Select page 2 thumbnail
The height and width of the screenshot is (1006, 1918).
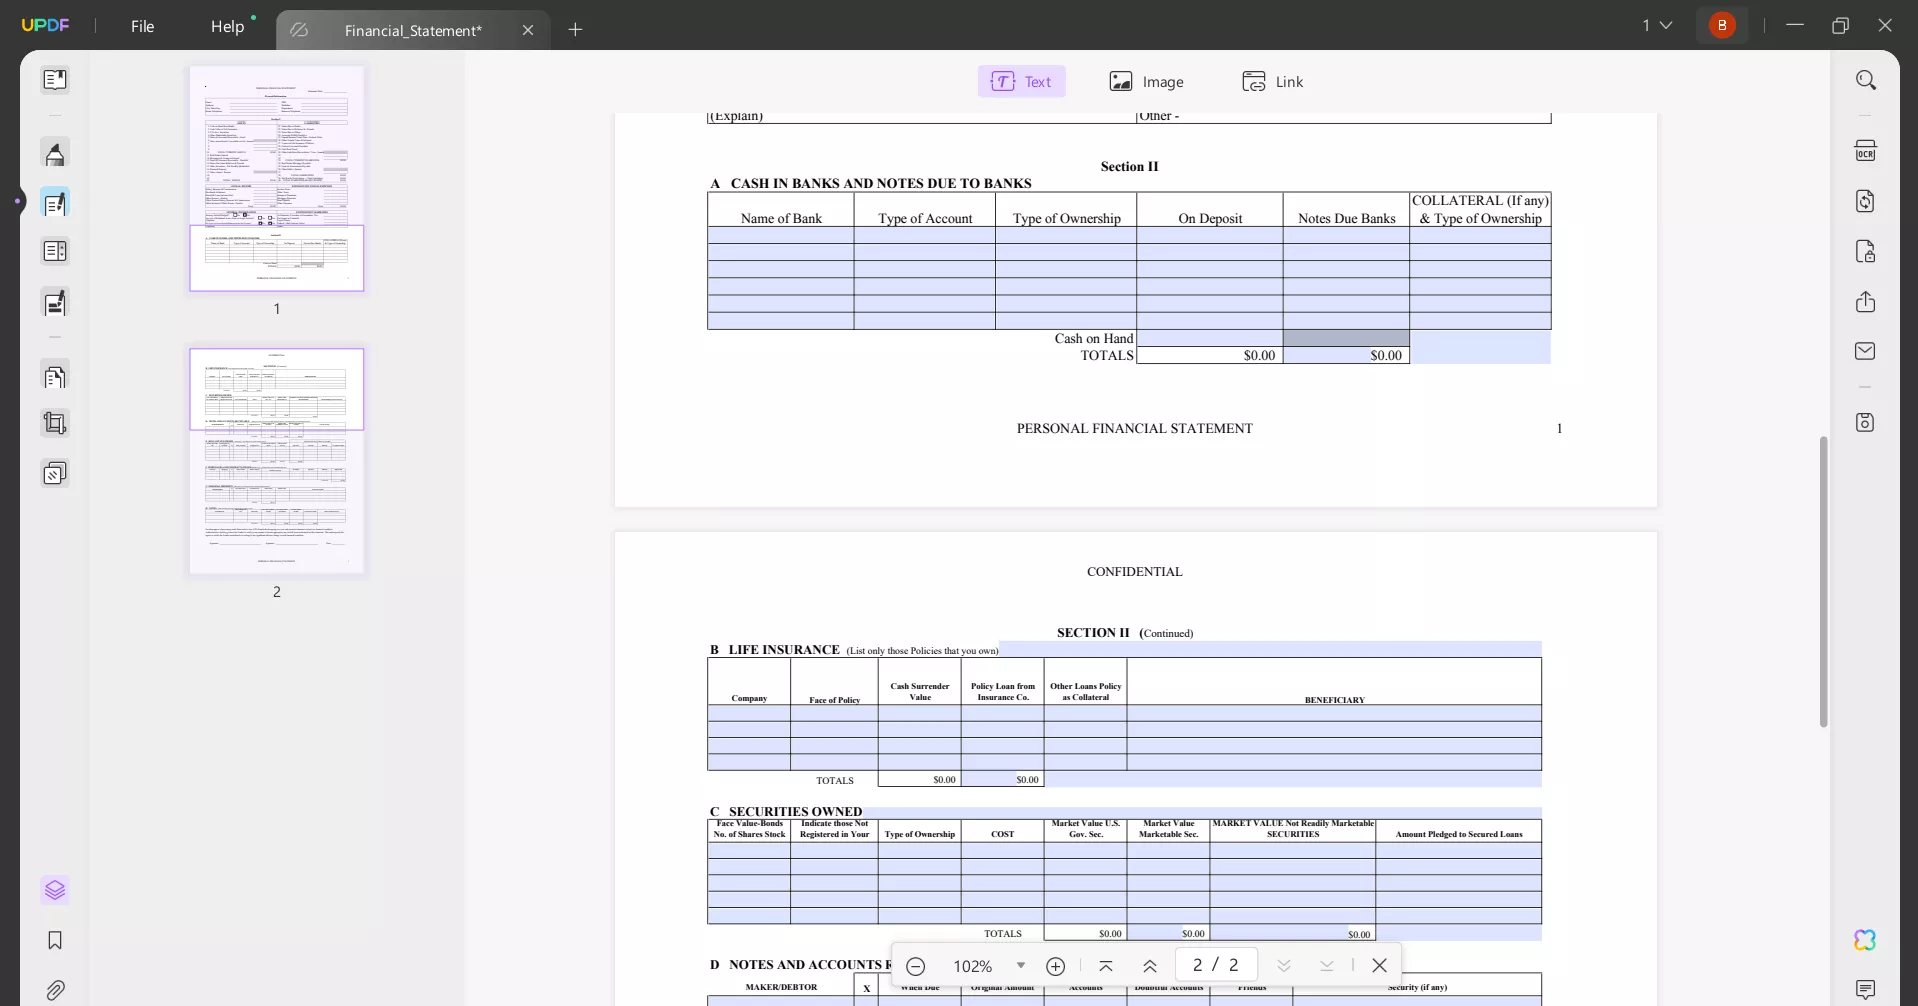point(276,461)
